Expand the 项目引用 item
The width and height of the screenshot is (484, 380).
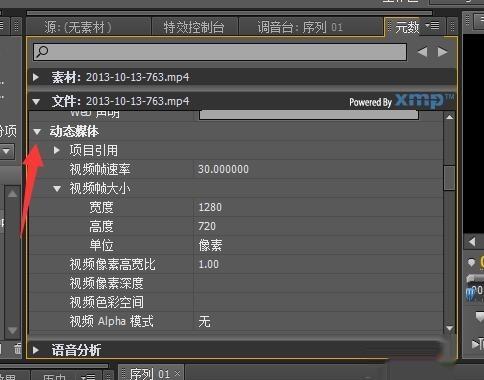[57, 150]
